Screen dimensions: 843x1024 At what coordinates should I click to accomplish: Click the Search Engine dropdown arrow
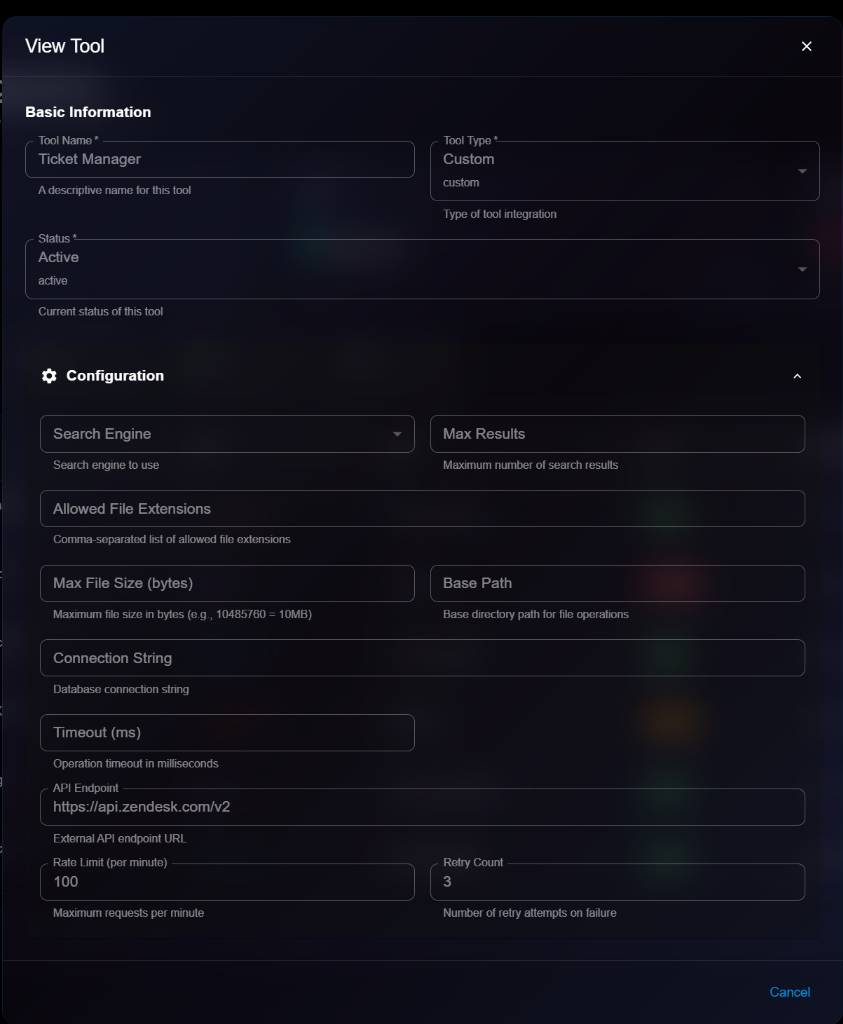click(398, 433)
